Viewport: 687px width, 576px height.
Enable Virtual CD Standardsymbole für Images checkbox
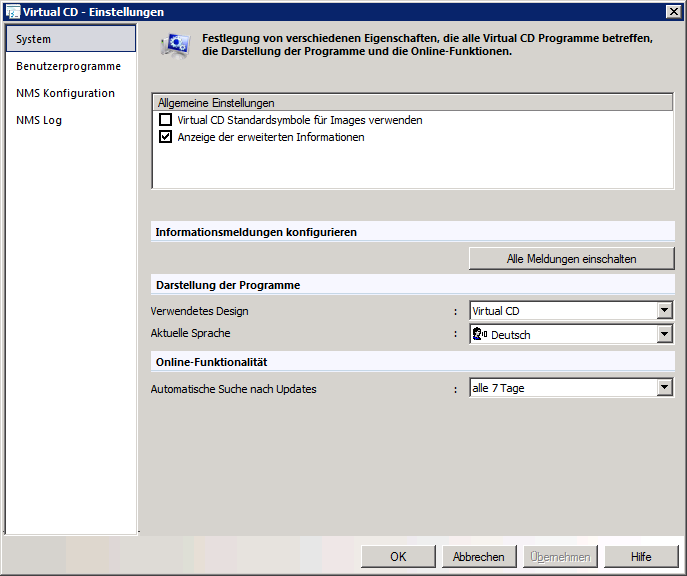tap(165, 120)
